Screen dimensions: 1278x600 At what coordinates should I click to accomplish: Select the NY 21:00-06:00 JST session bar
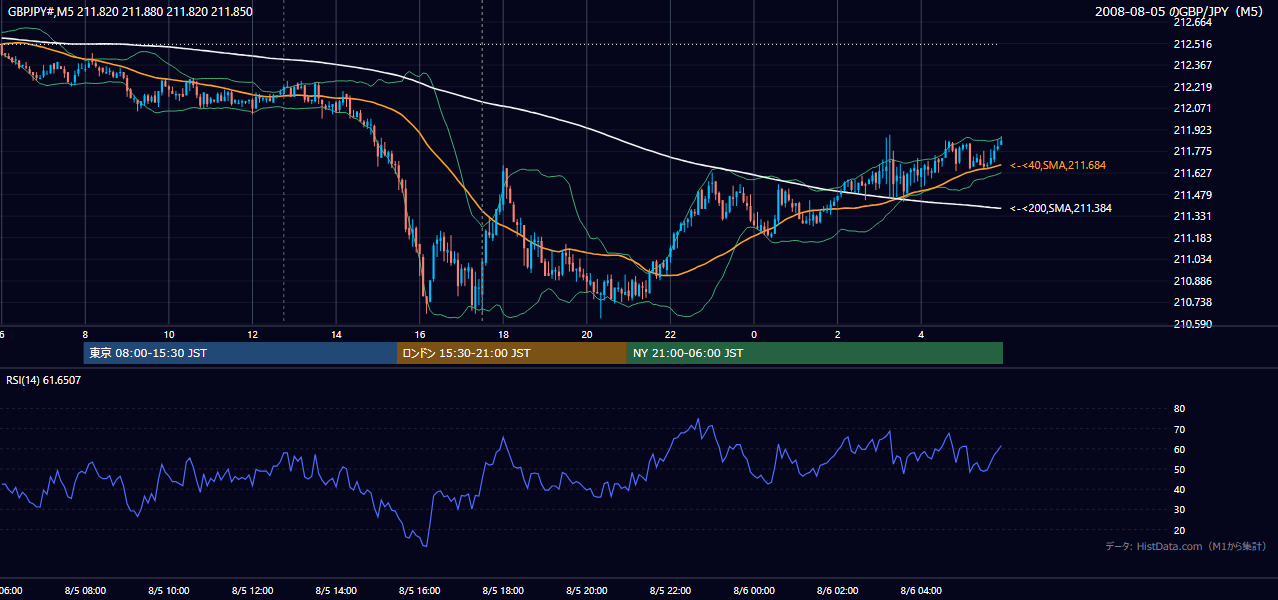tap(815, 353)
